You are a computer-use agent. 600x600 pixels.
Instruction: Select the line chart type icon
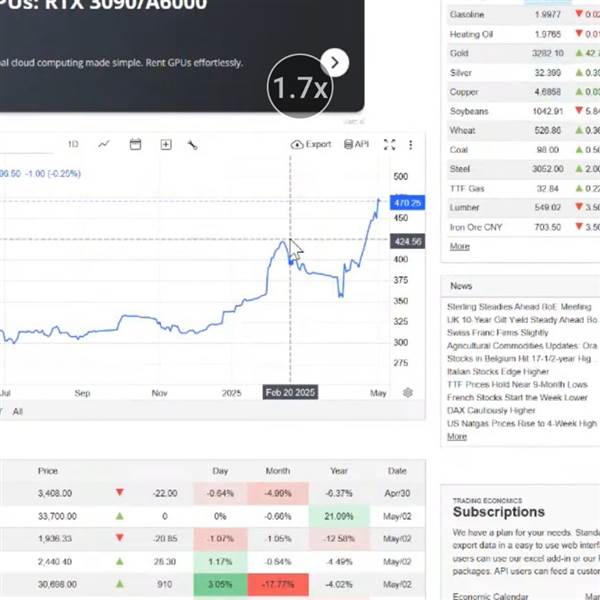click(x=104, y=144)
